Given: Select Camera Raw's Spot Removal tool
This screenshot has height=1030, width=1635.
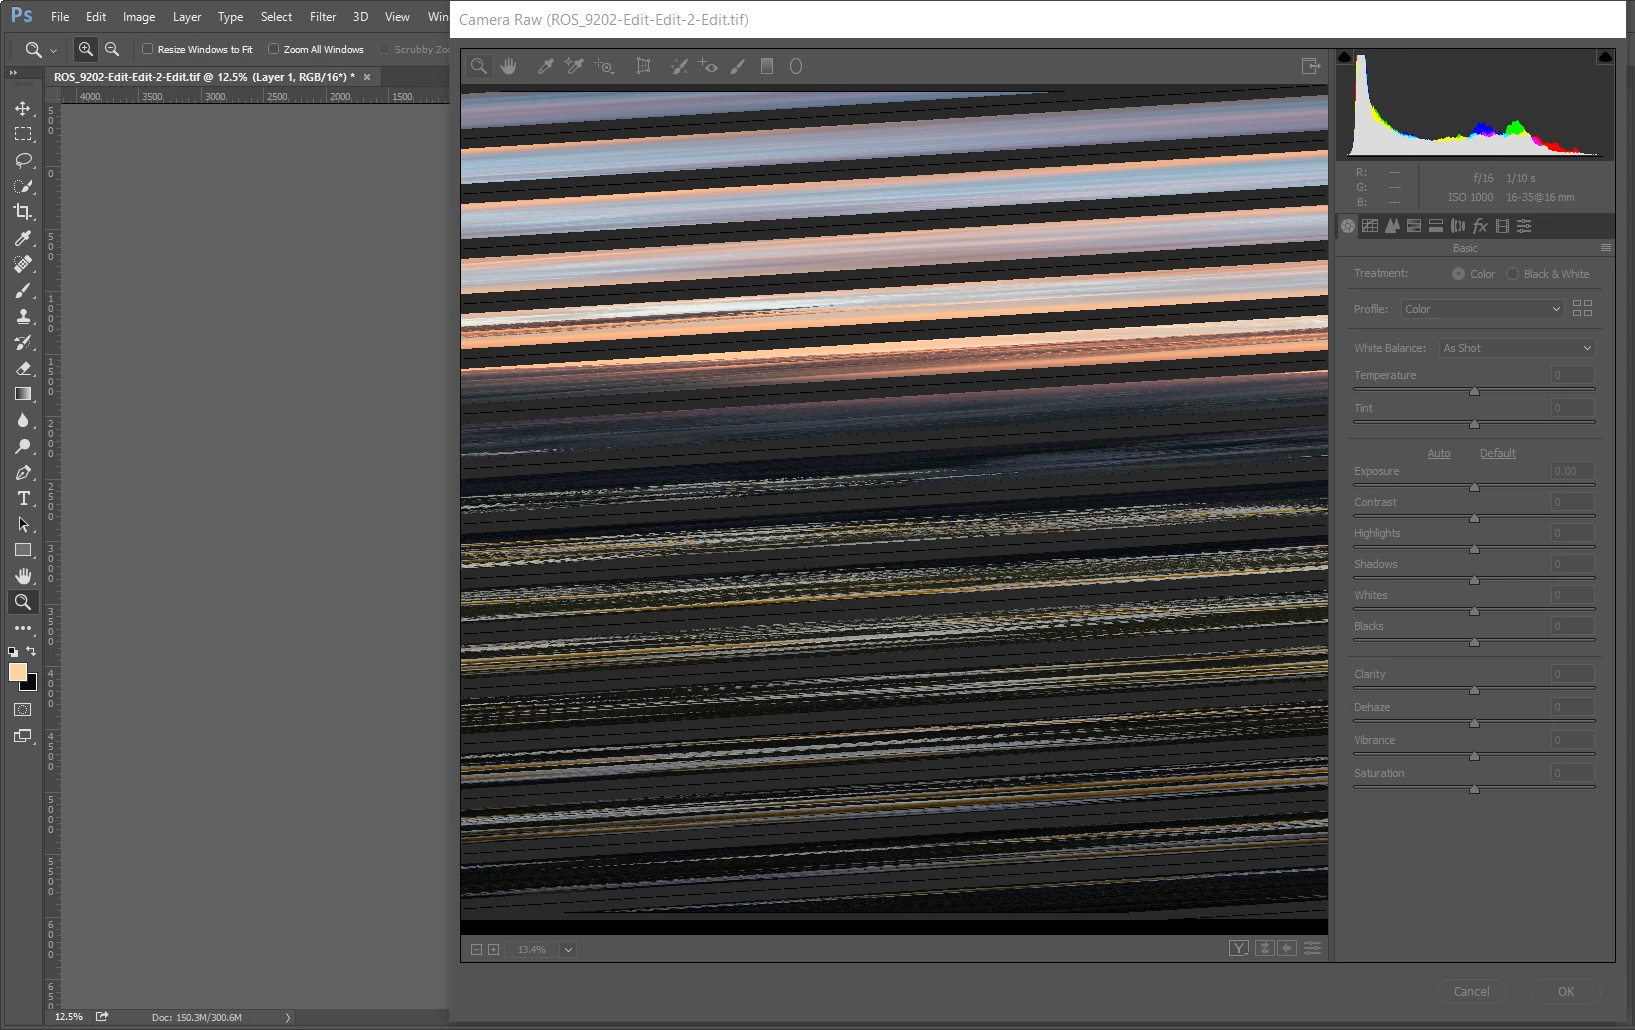Looking at the screenshot, I should point(679,66).
